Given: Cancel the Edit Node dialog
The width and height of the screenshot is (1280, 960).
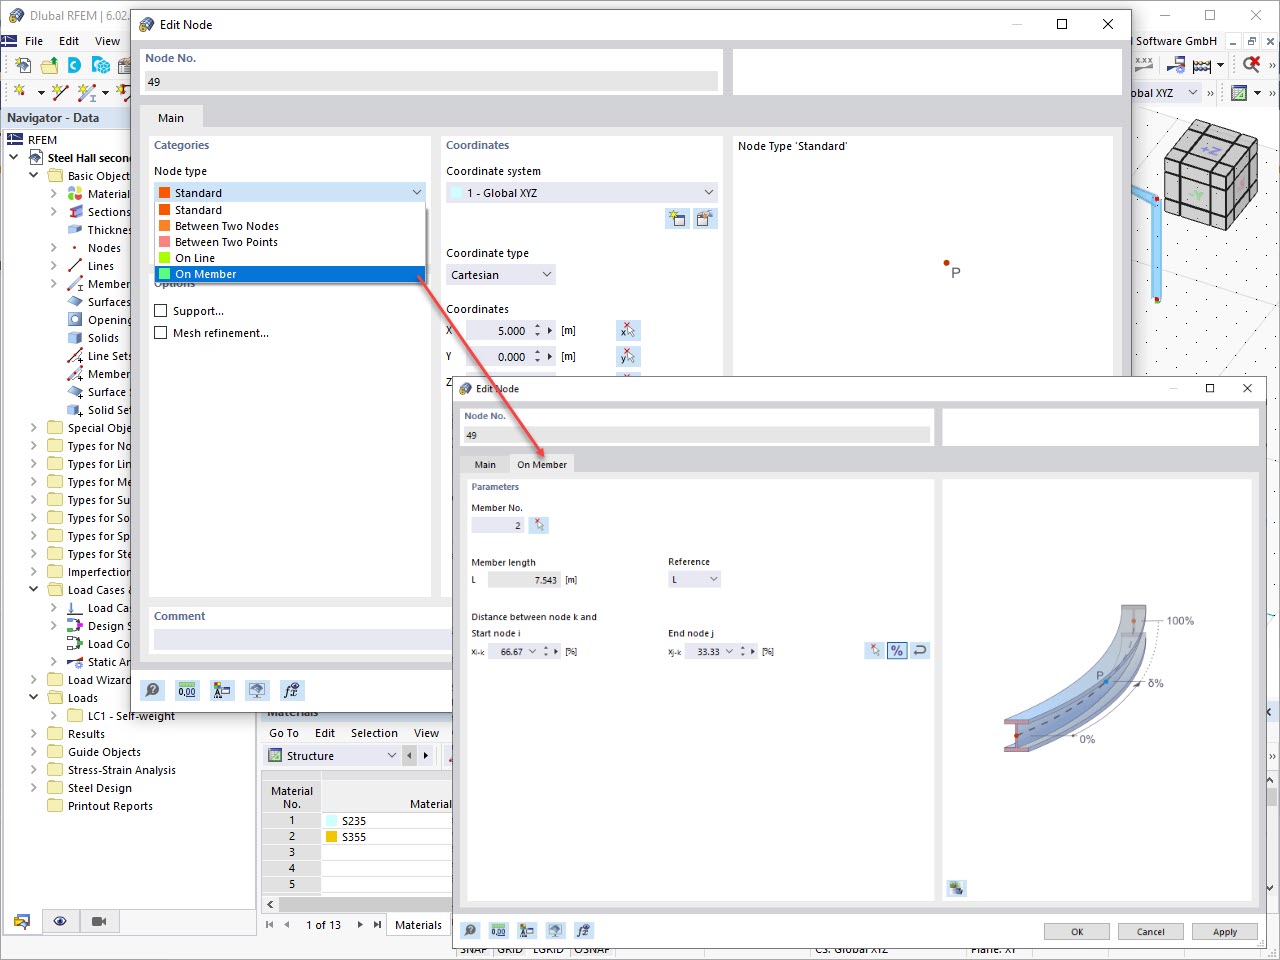Looking at the screenshot, I should 1150,931.
